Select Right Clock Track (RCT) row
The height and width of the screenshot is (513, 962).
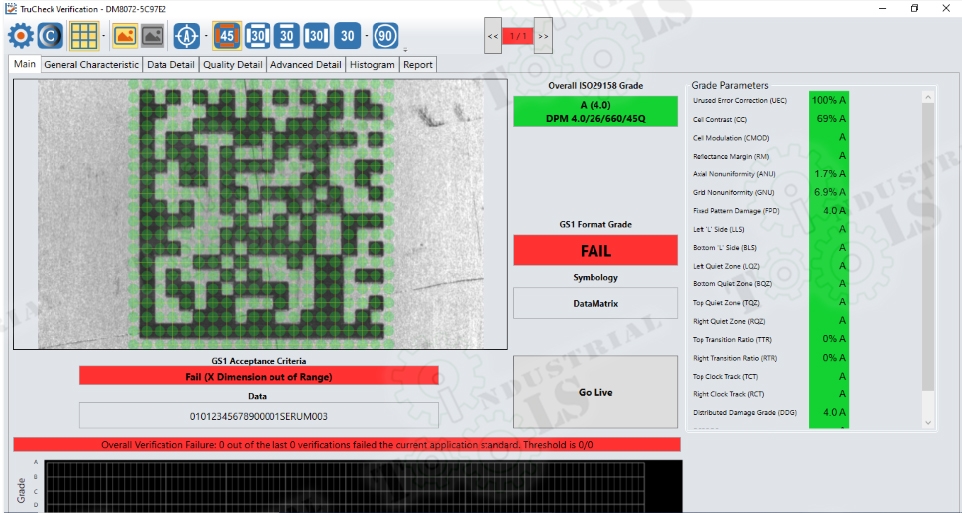pyautogui.click(x=770, y=393)
